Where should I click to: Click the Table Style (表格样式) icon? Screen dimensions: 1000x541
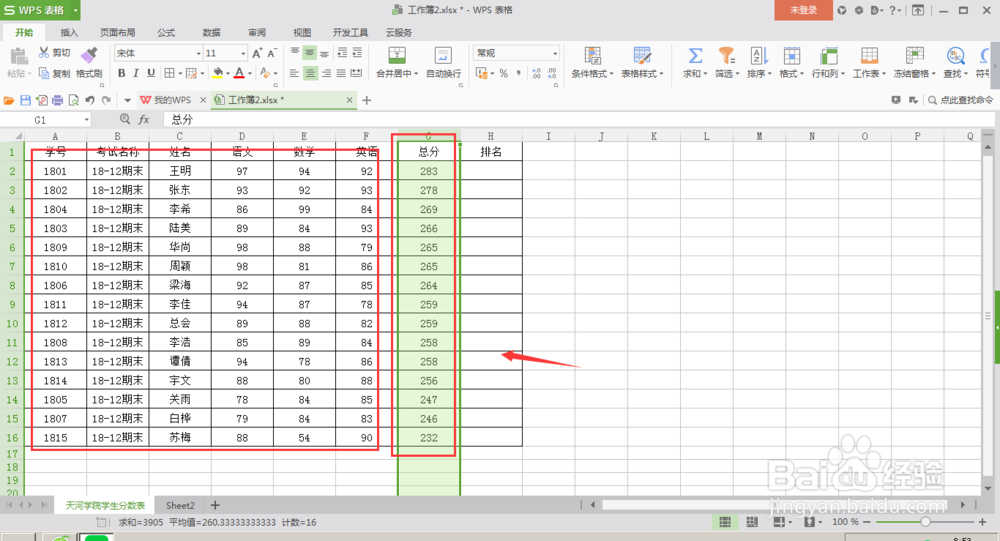[x=642, y=56]
